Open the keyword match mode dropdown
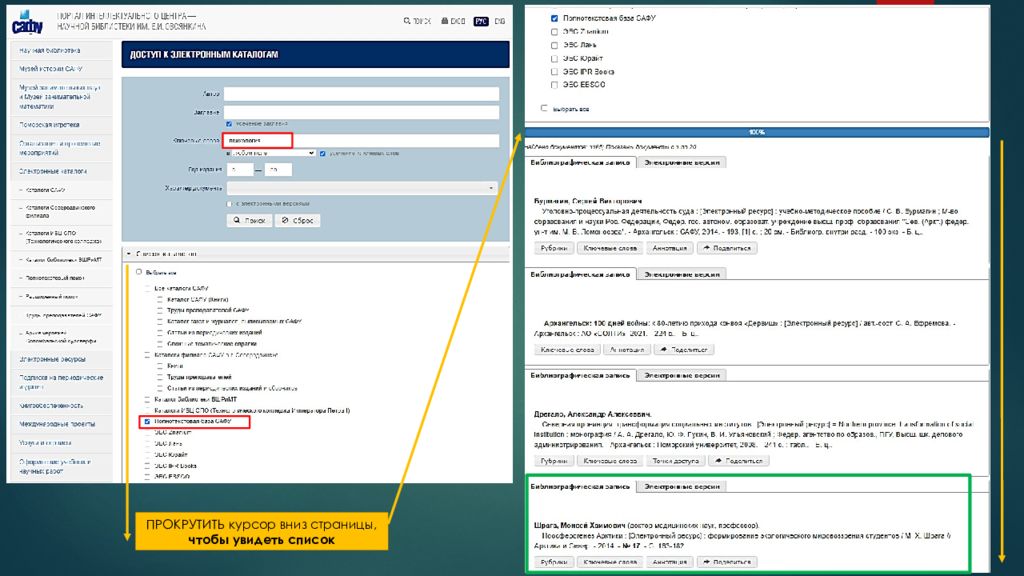The height and width of the screenshot is (576, 1024). 274,153
